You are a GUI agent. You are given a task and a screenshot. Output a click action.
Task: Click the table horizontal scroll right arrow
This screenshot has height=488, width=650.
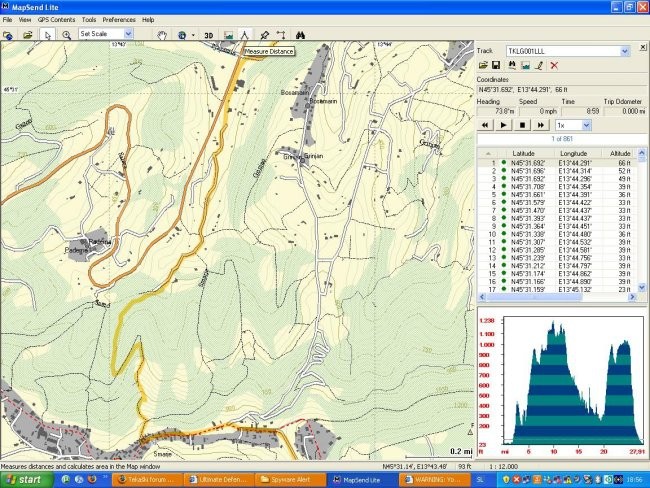tap(632, 297)
